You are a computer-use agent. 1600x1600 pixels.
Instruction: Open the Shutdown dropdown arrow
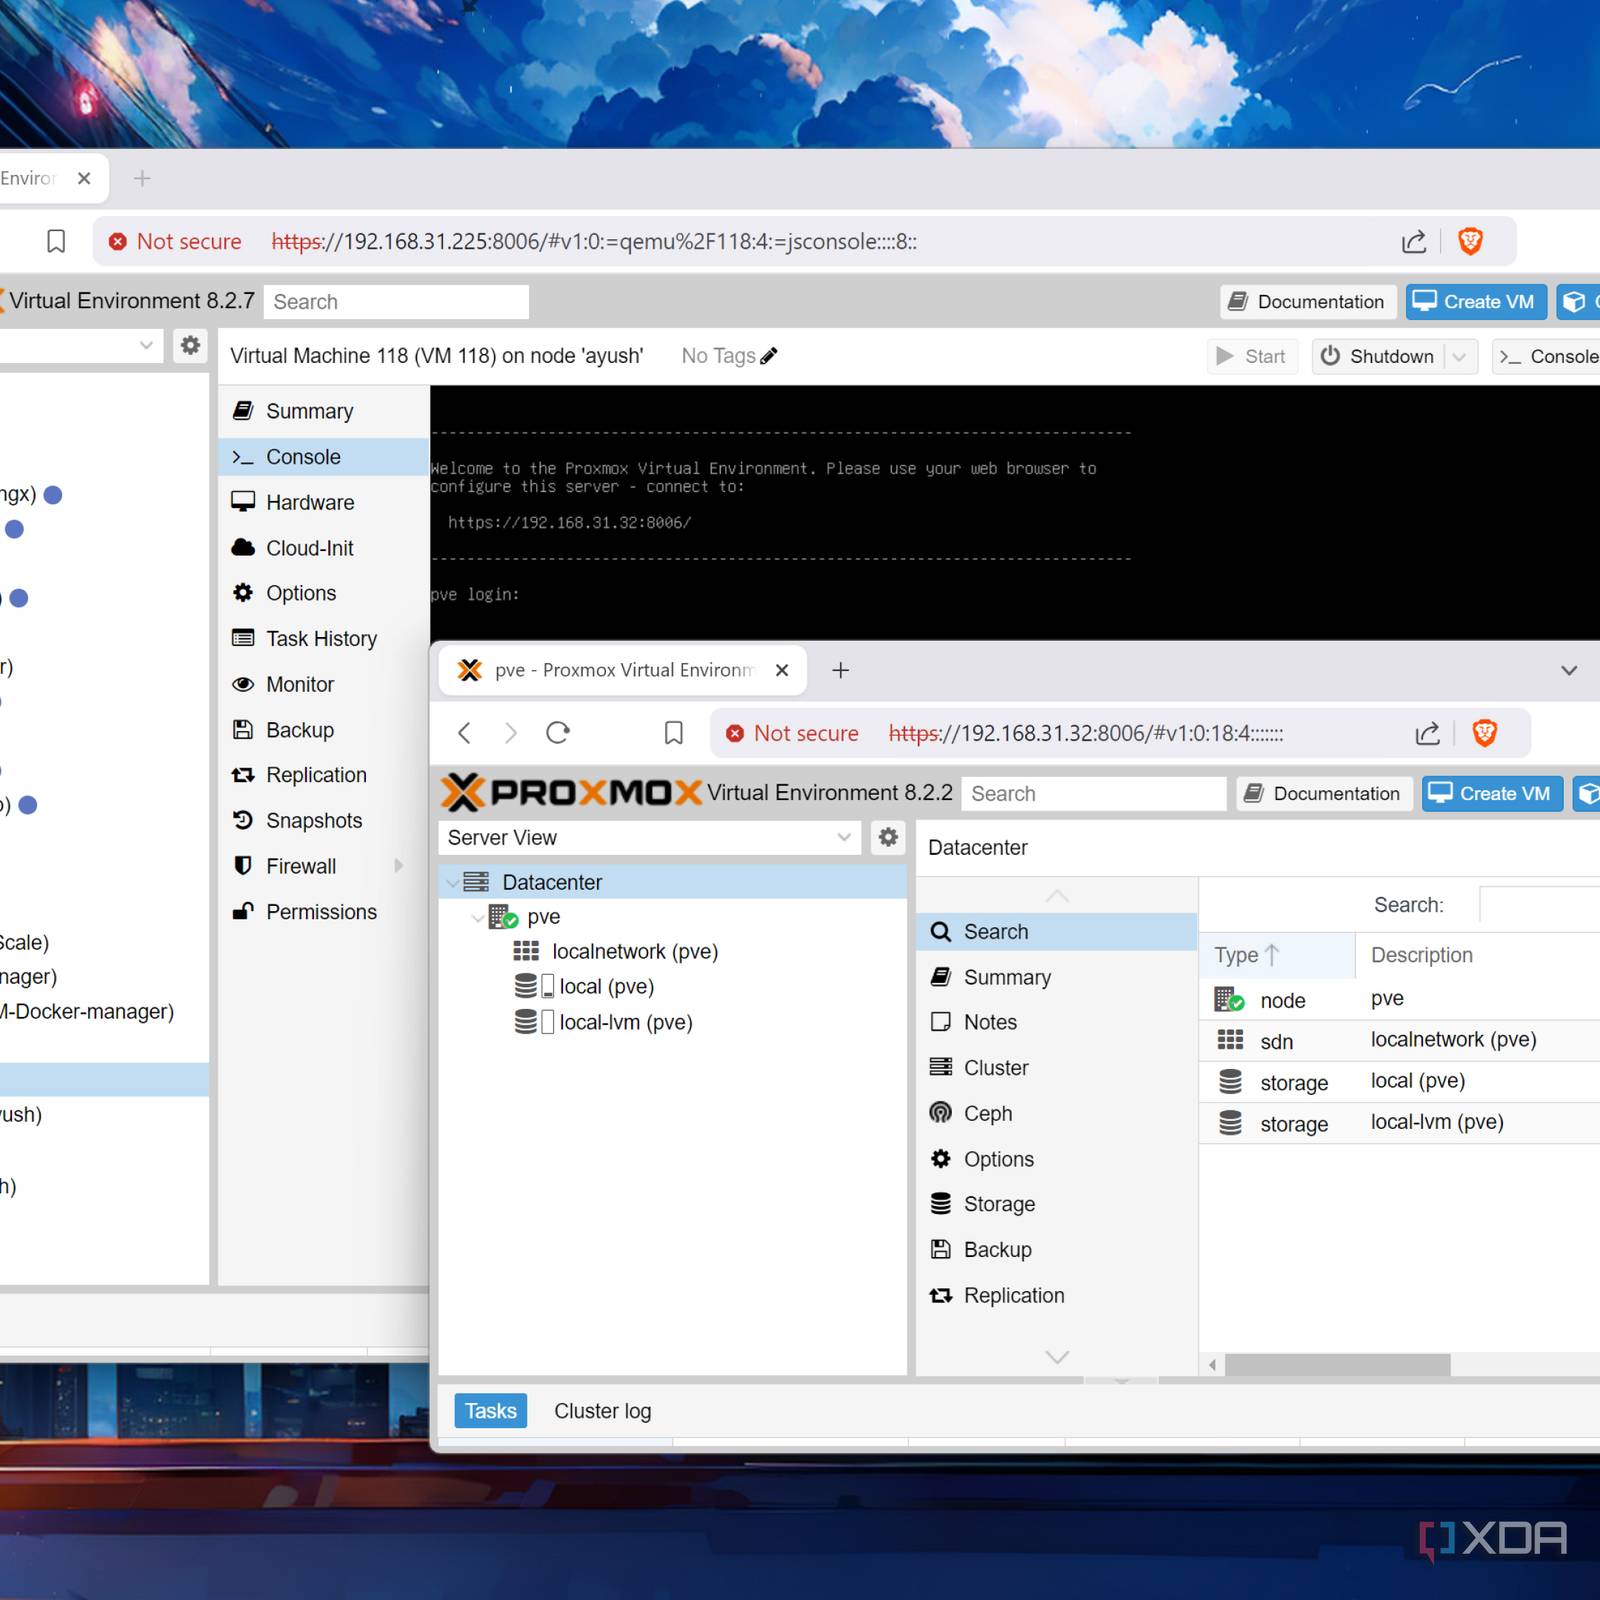coord(1460,357)
